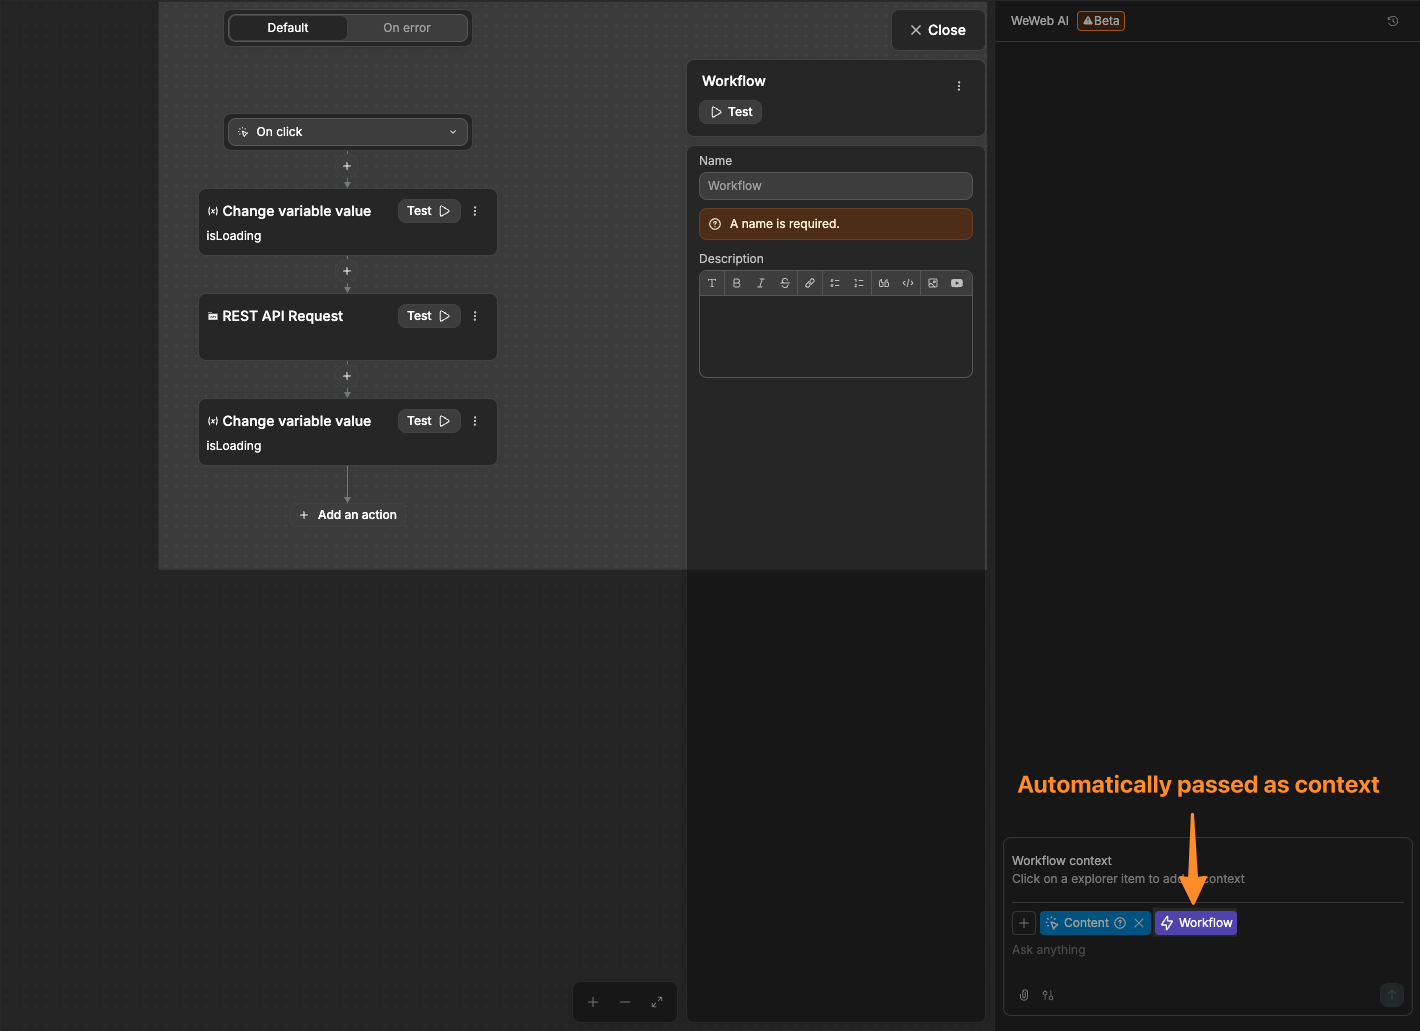The image size is (1420, 1031).
Task: Open the chat history icon in WeWeb AI panel
Action: (1392, 20)
